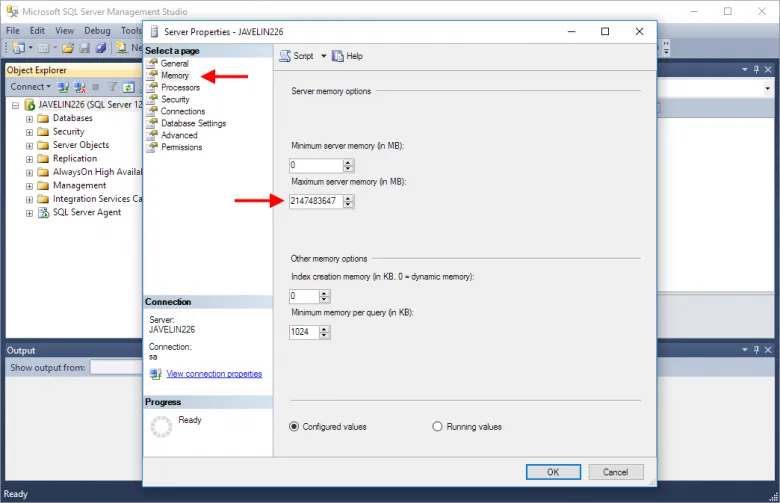The height and width of the screenshot is (503, 780).
Task: Click the New Query icon
Action: pyautogui.click(x=121, y=48)
